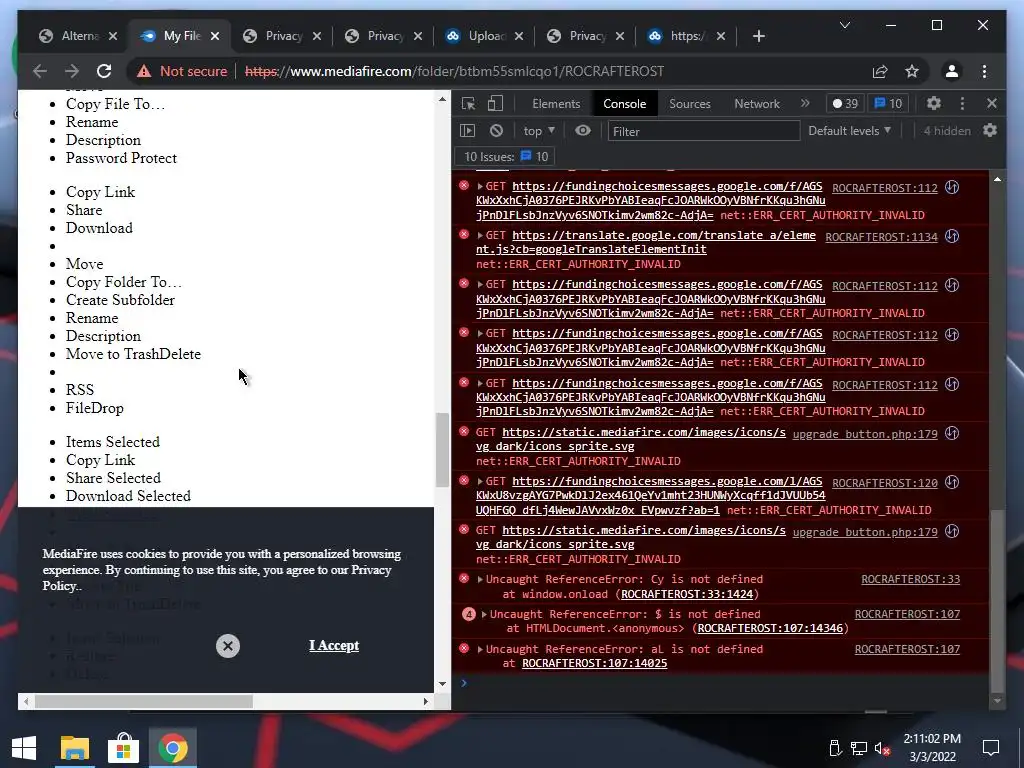1024x768 pixels.
Task: Click the page's horizontal scrollbar thumb
Action: pyautogui.click(x=144, y=701)
